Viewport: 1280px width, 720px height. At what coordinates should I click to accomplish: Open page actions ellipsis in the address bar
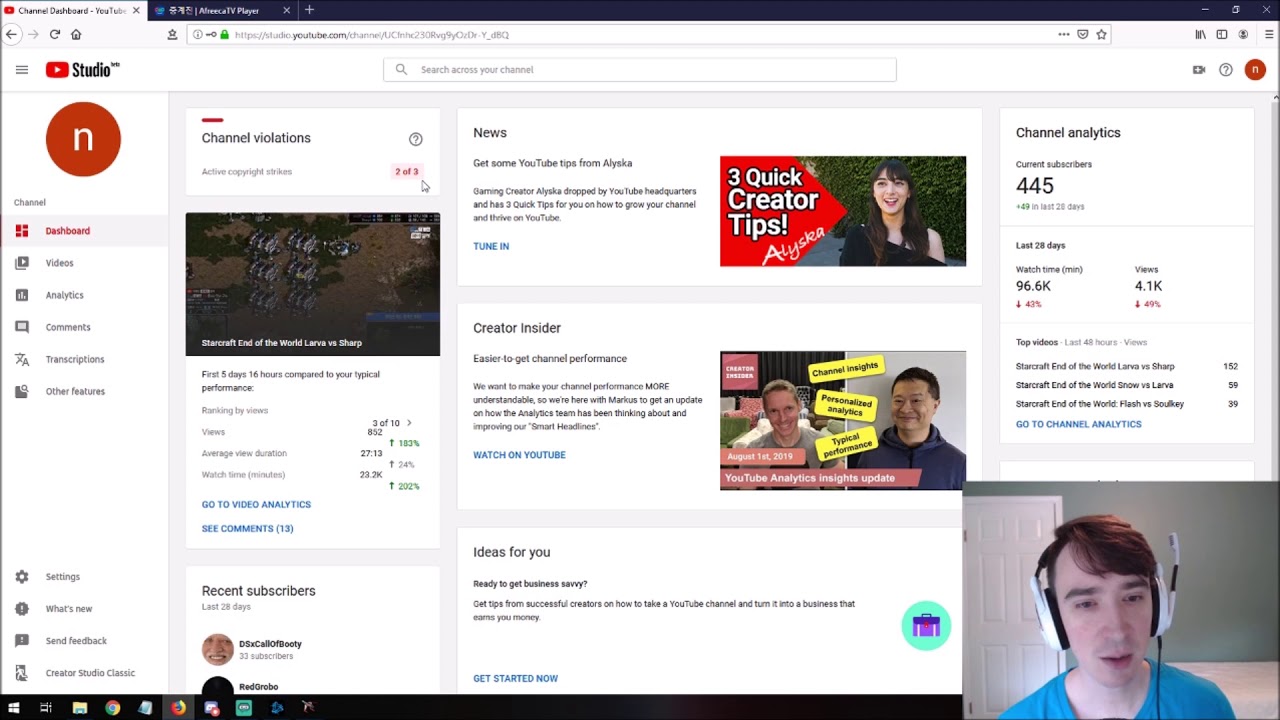pos(1063,34)
